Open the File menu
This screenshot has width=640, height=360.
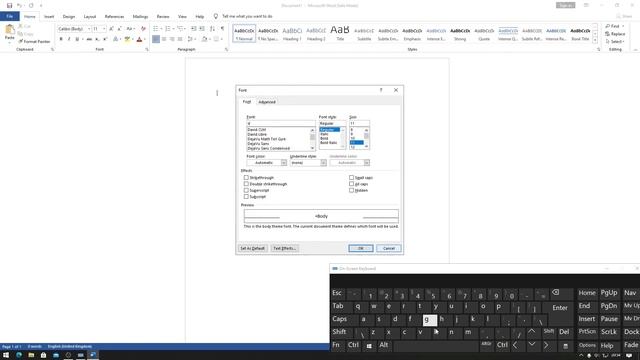click(10, 16)
